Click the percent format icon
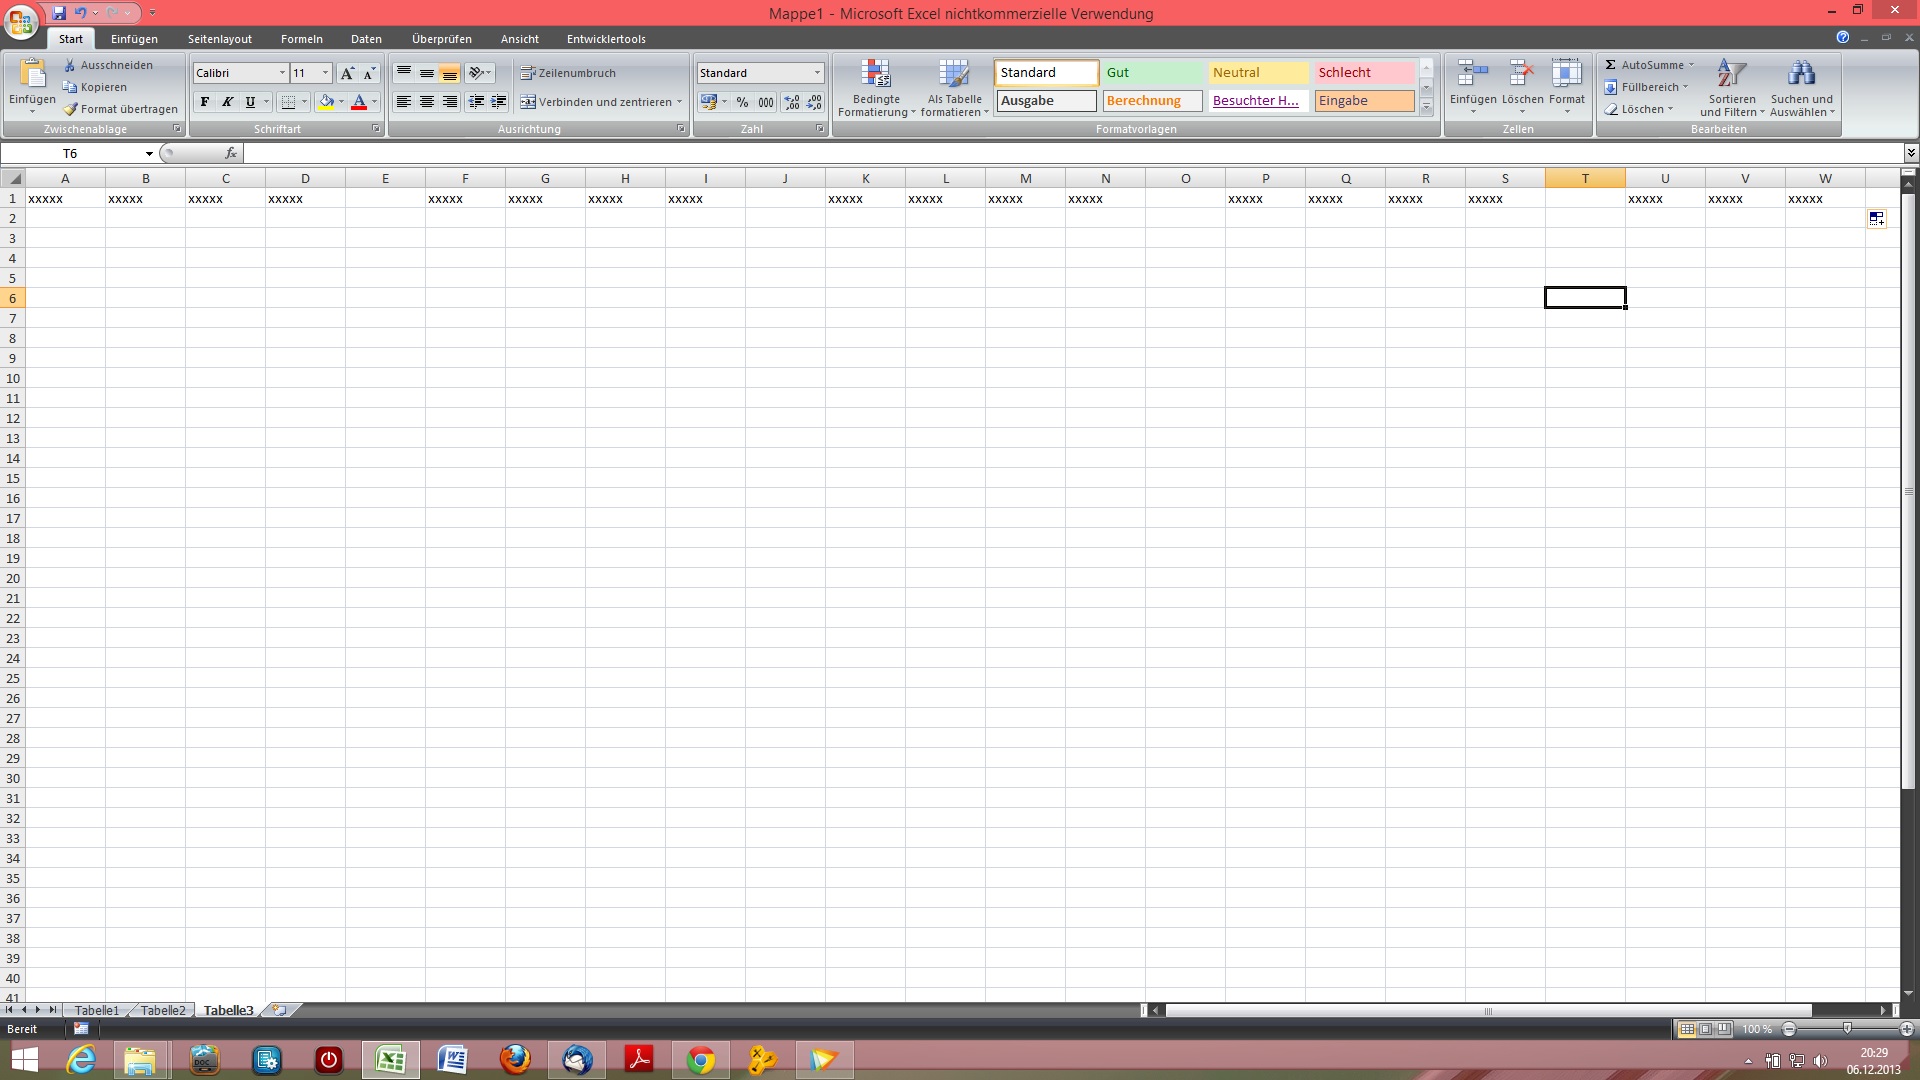This screenshot has width=1920, height=1080. pos(742,102)
